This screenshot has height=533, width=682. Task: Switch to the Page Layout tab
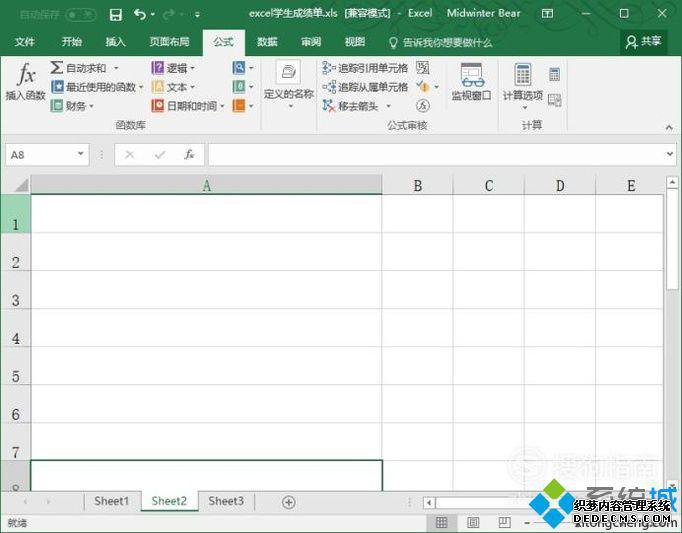pos(169,42)
